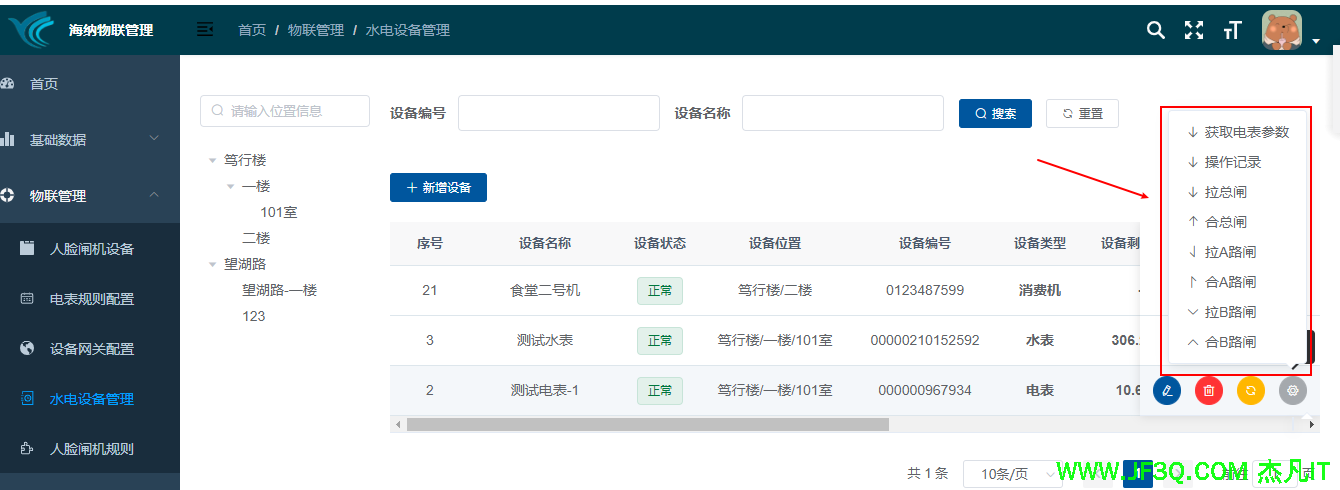The height and width of the screenshot is (490, 1340).
Task: Click the 设备编号 input field
Action: (558, 113)
